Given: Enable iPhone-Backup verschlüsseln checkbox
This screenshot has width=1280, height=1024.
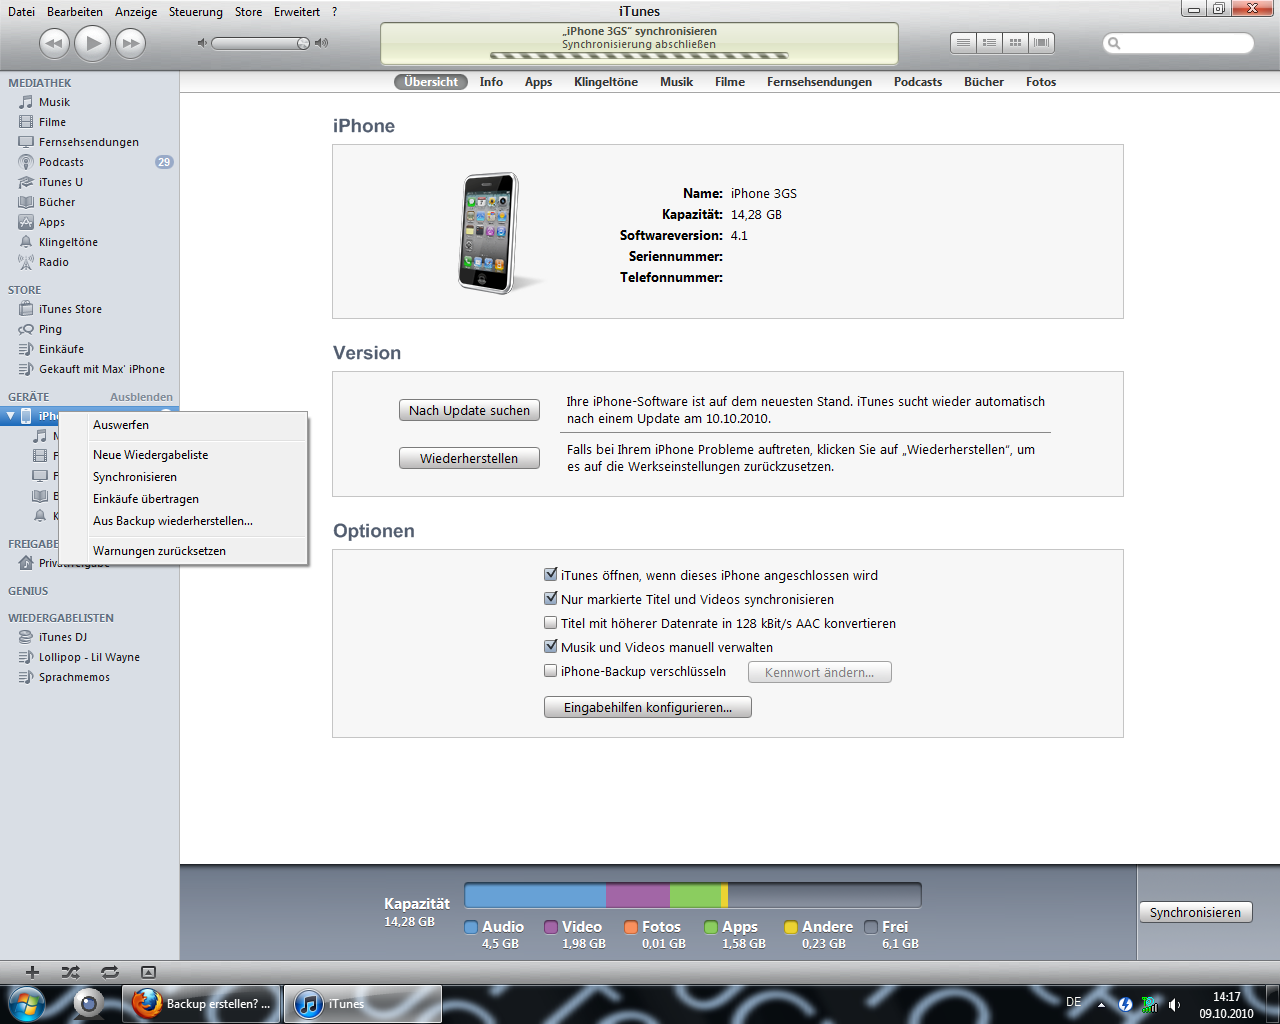Looking at the screenshot, I should point(550,671).
